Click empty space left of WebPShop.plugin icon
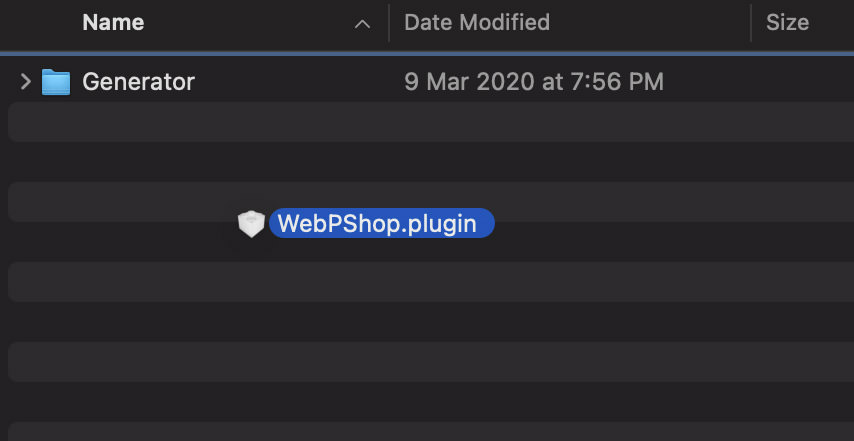This screenshot has width=854, height=441. tap(120, 224)
